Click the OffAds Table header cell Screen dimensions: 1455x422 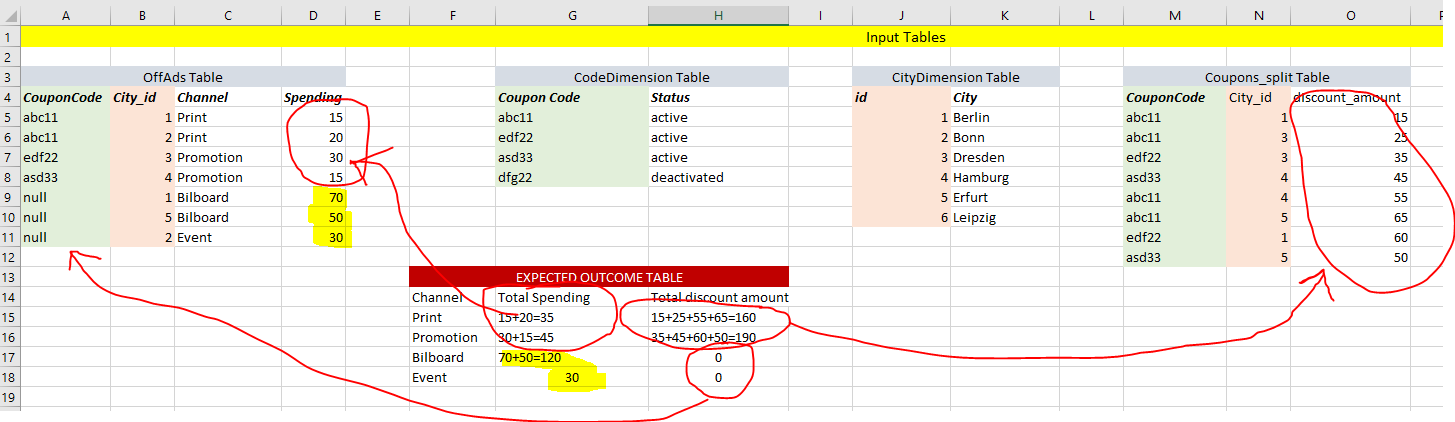[x=183, y=77]
